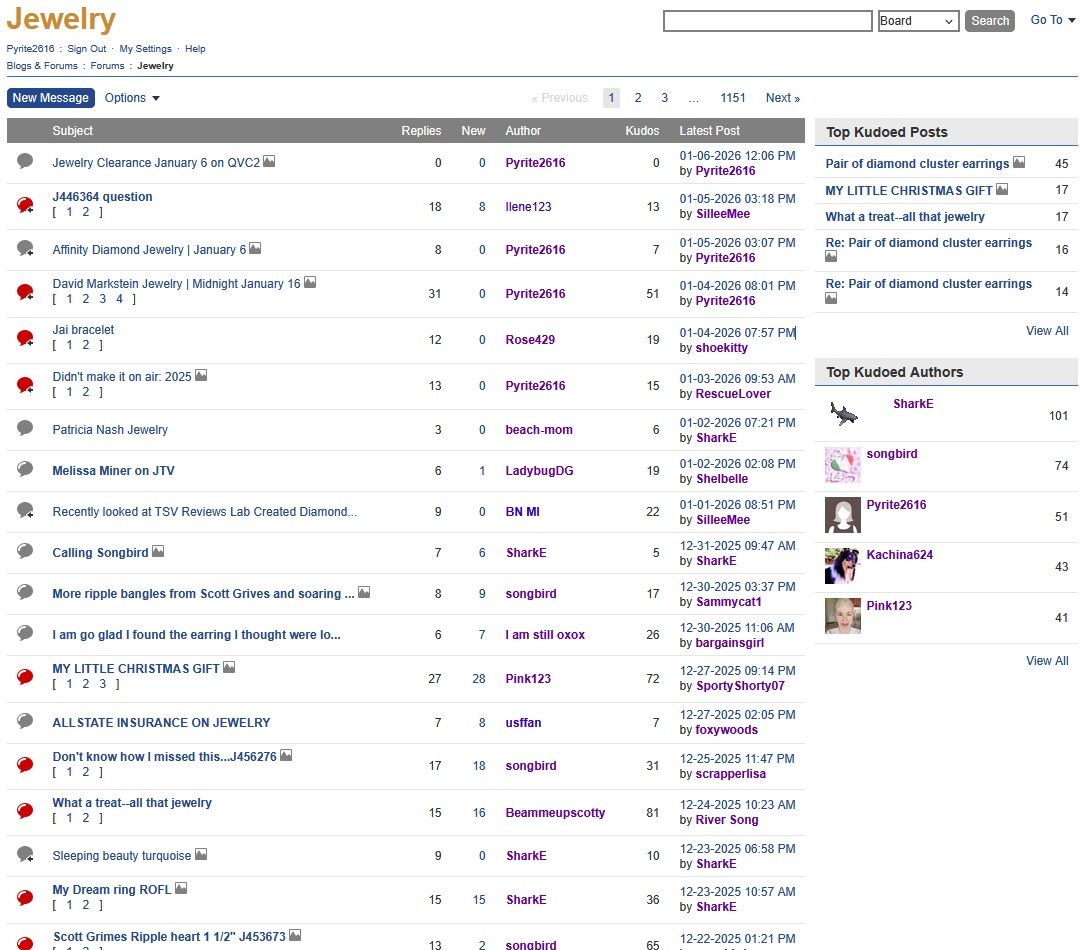Click the red hot-thread icon beside J446364 question
Viewport: 1086px width, 950px height.
[x=25, y=205]
